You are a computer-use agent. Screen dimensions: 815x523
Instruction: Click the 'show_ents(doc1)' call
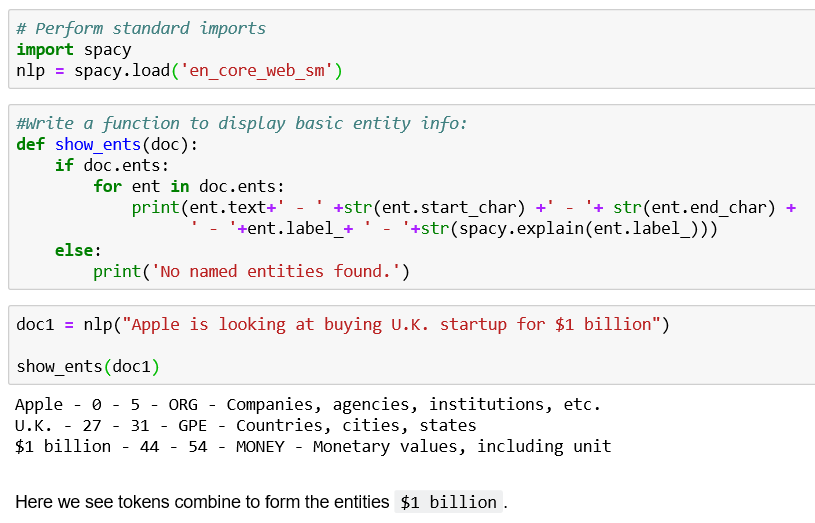88,367
